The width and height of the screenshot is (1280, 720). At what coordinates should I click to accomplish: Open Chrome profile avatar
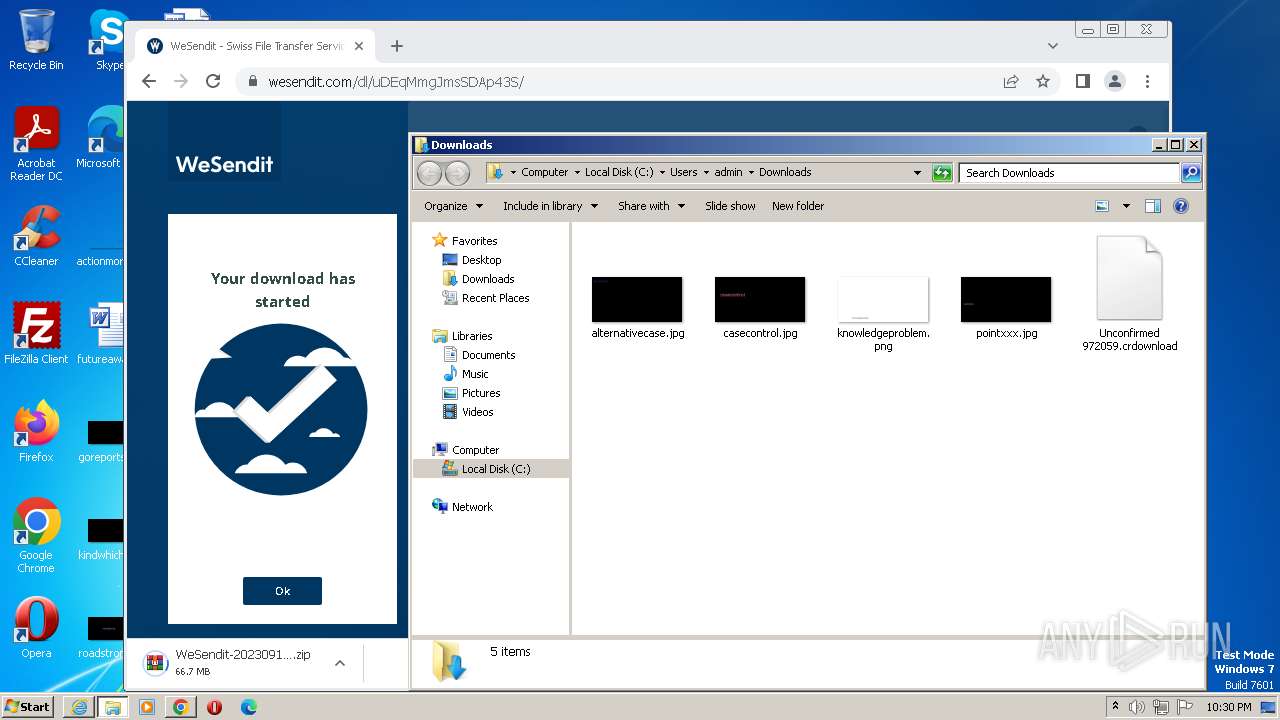tap(1115, 82)
